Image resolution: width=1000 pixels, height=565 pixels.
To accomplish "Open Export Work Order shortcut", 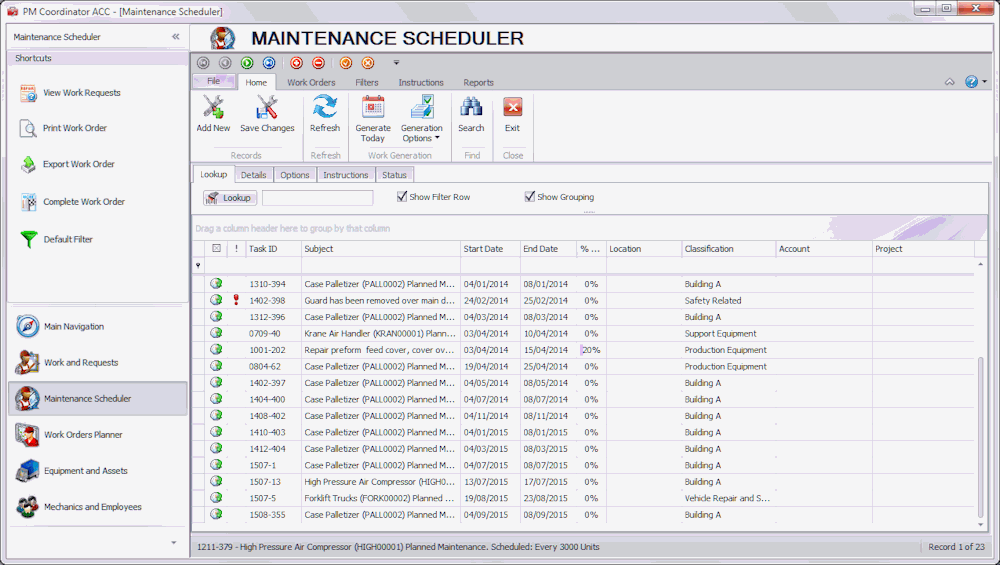I will point(78,164).
